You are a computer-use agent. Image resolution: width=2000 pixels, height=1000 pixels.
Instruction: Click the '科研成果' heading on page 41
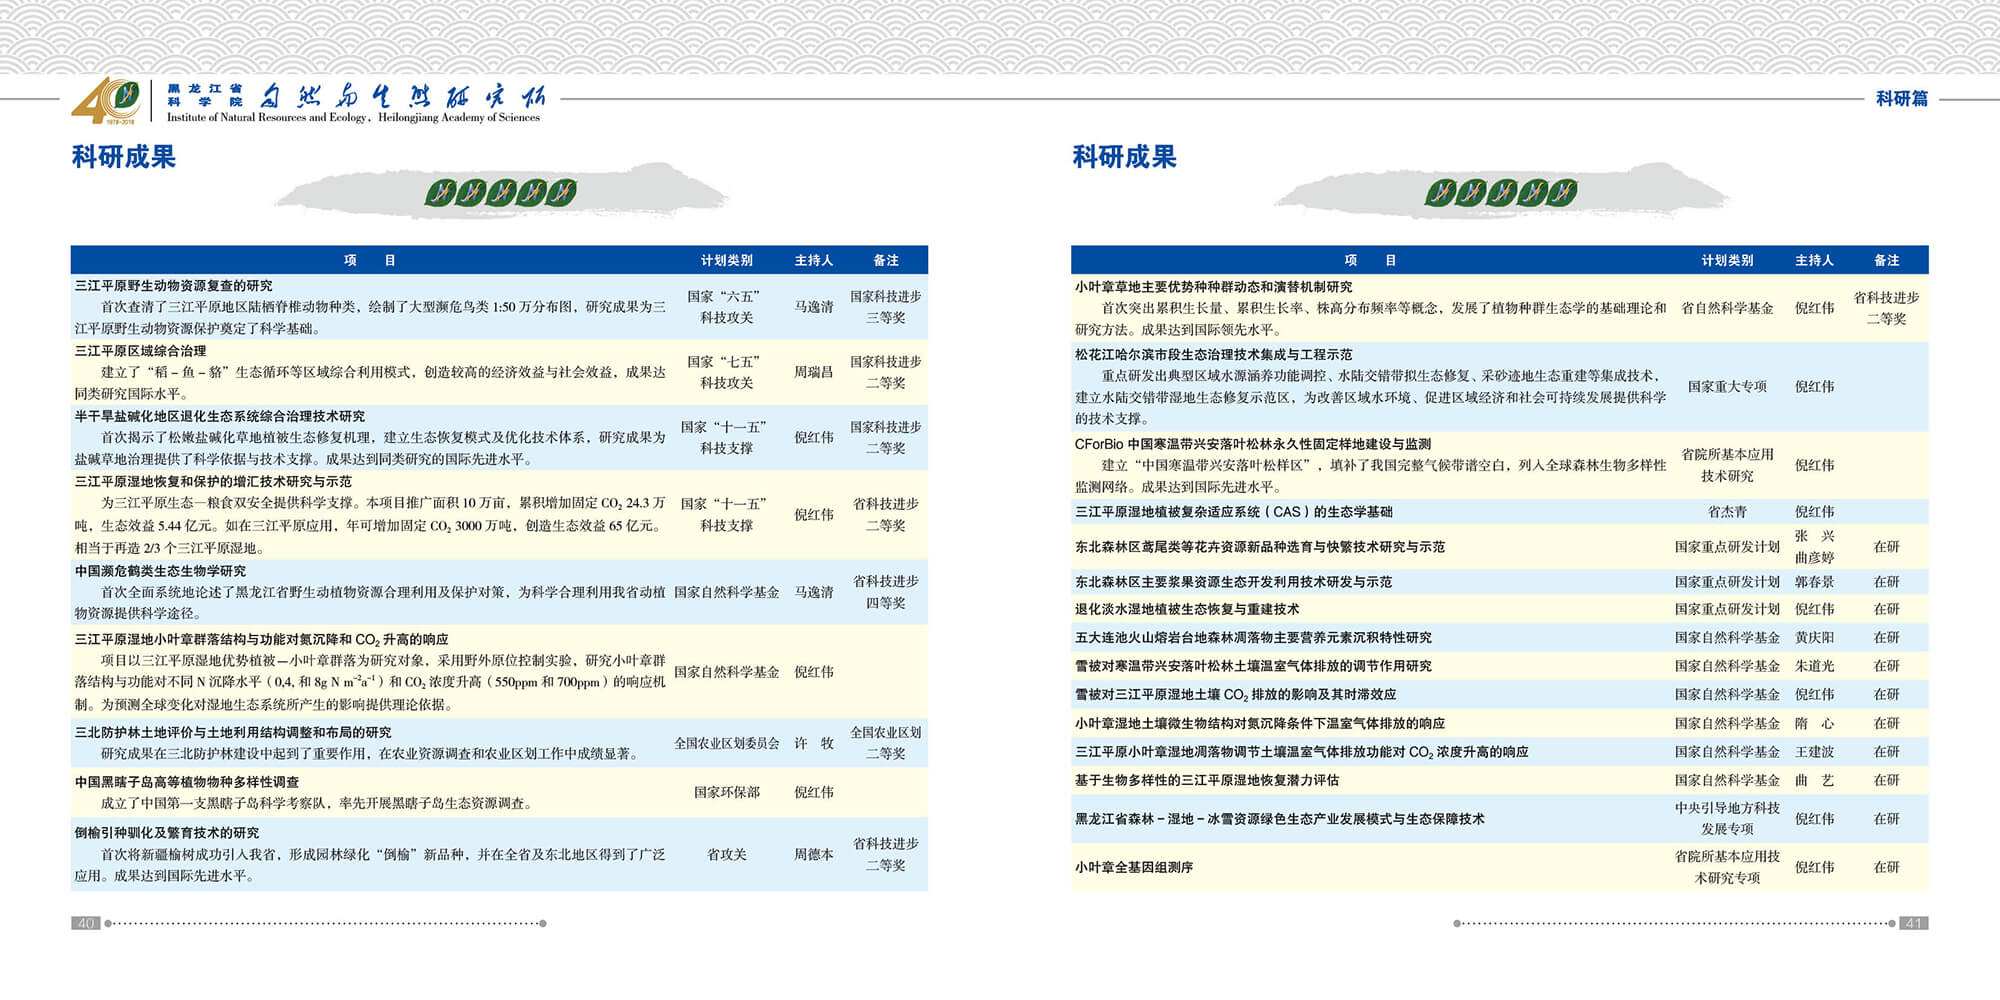[1124, 157]
